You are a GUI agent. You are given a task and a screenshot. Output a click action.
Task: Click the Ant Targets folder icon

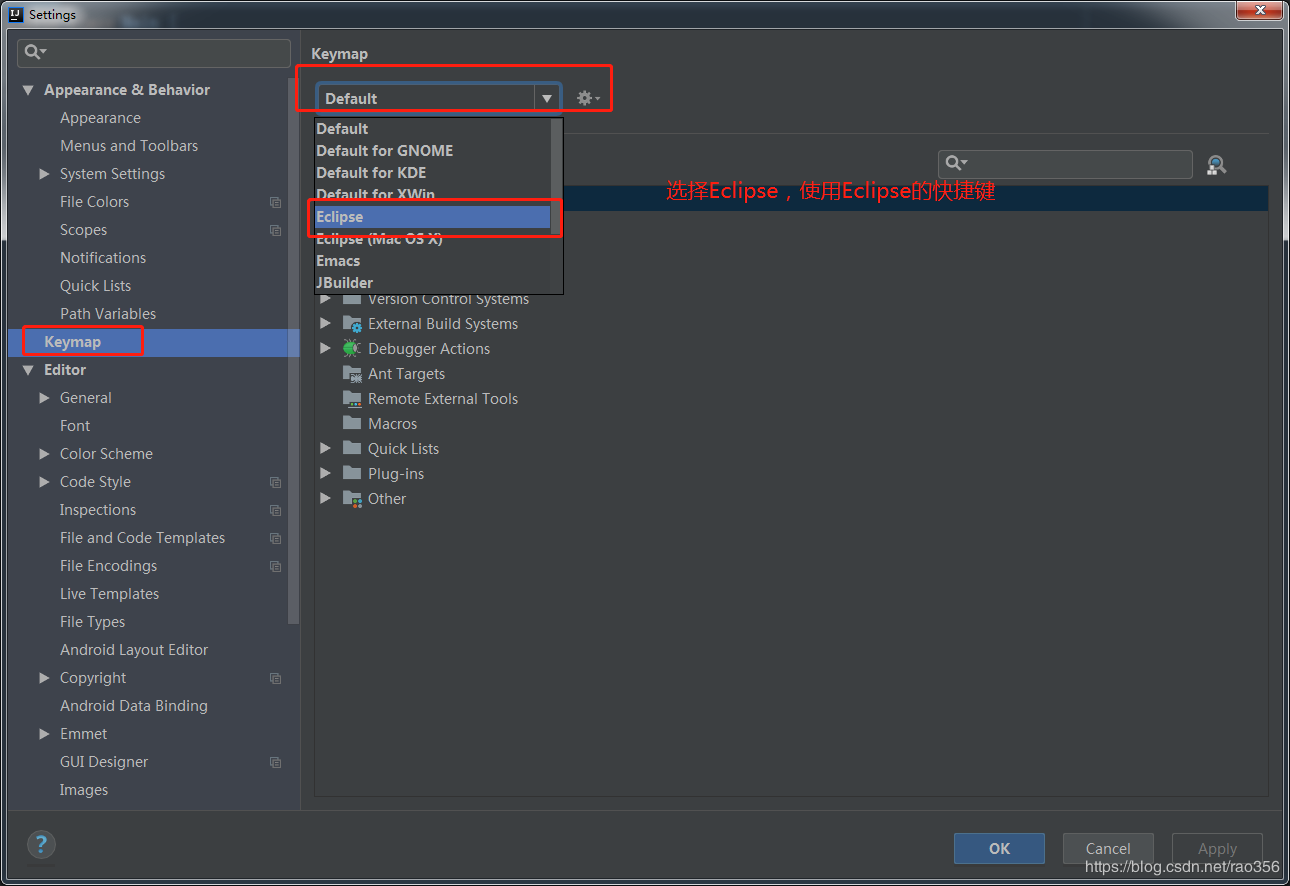[352, 373]
